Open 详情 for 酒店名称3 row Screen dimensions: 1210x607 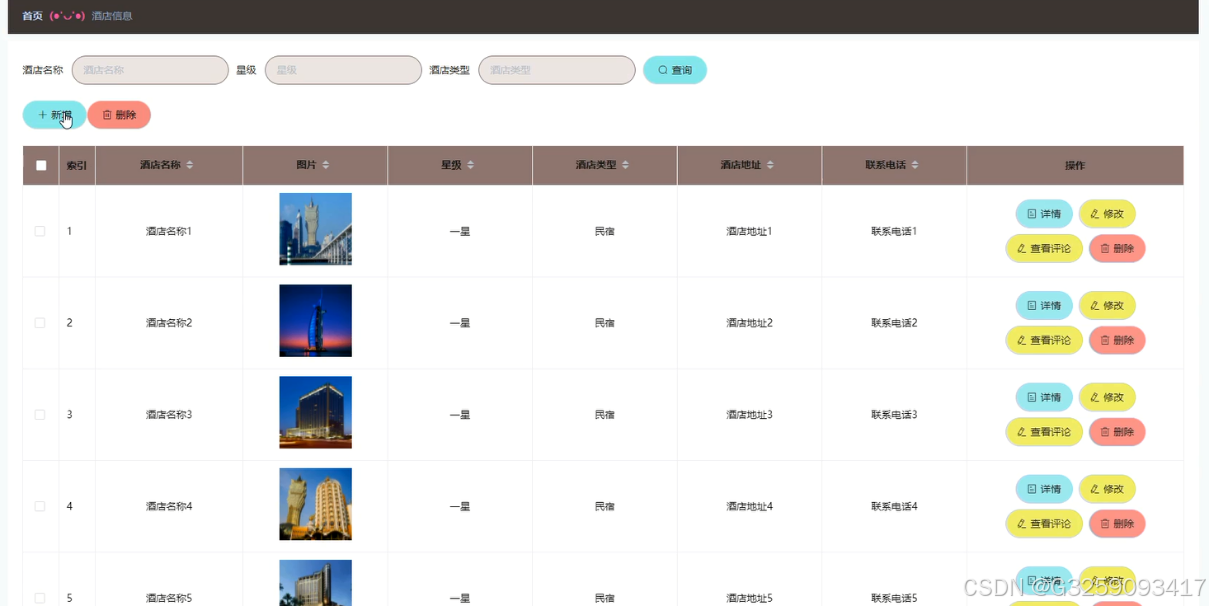[1044, 397]
